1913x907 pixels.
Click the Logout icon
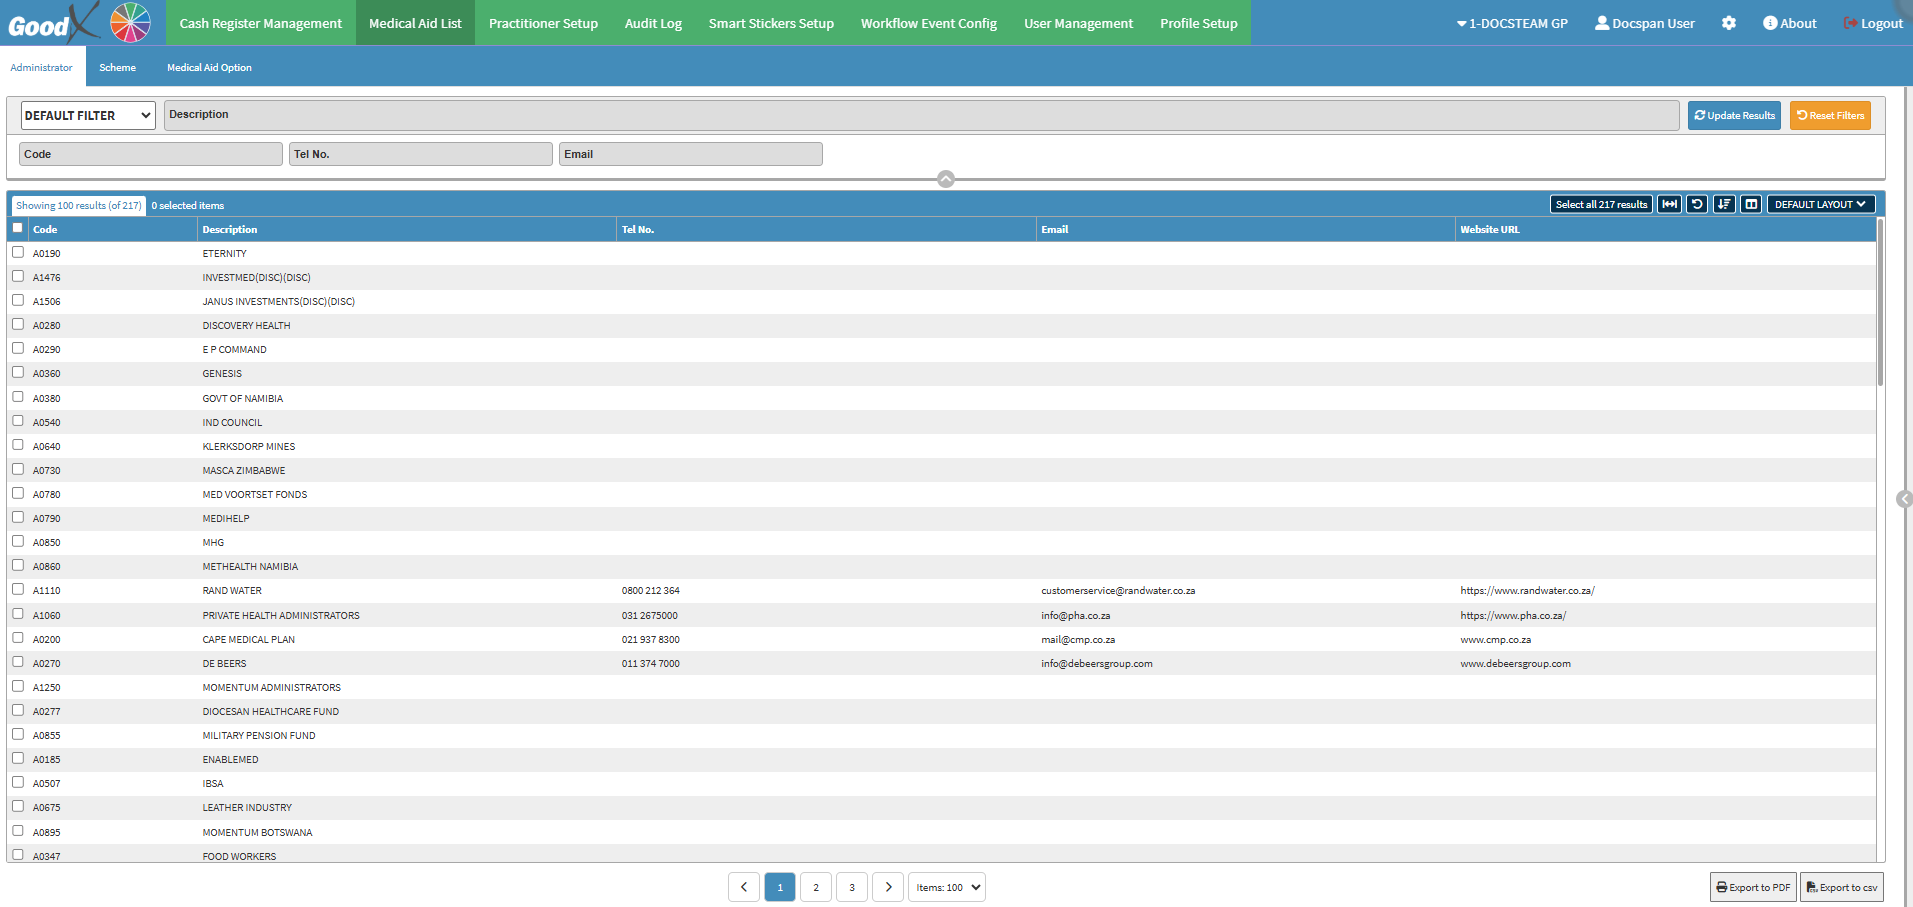click(x=1850, y=23)
